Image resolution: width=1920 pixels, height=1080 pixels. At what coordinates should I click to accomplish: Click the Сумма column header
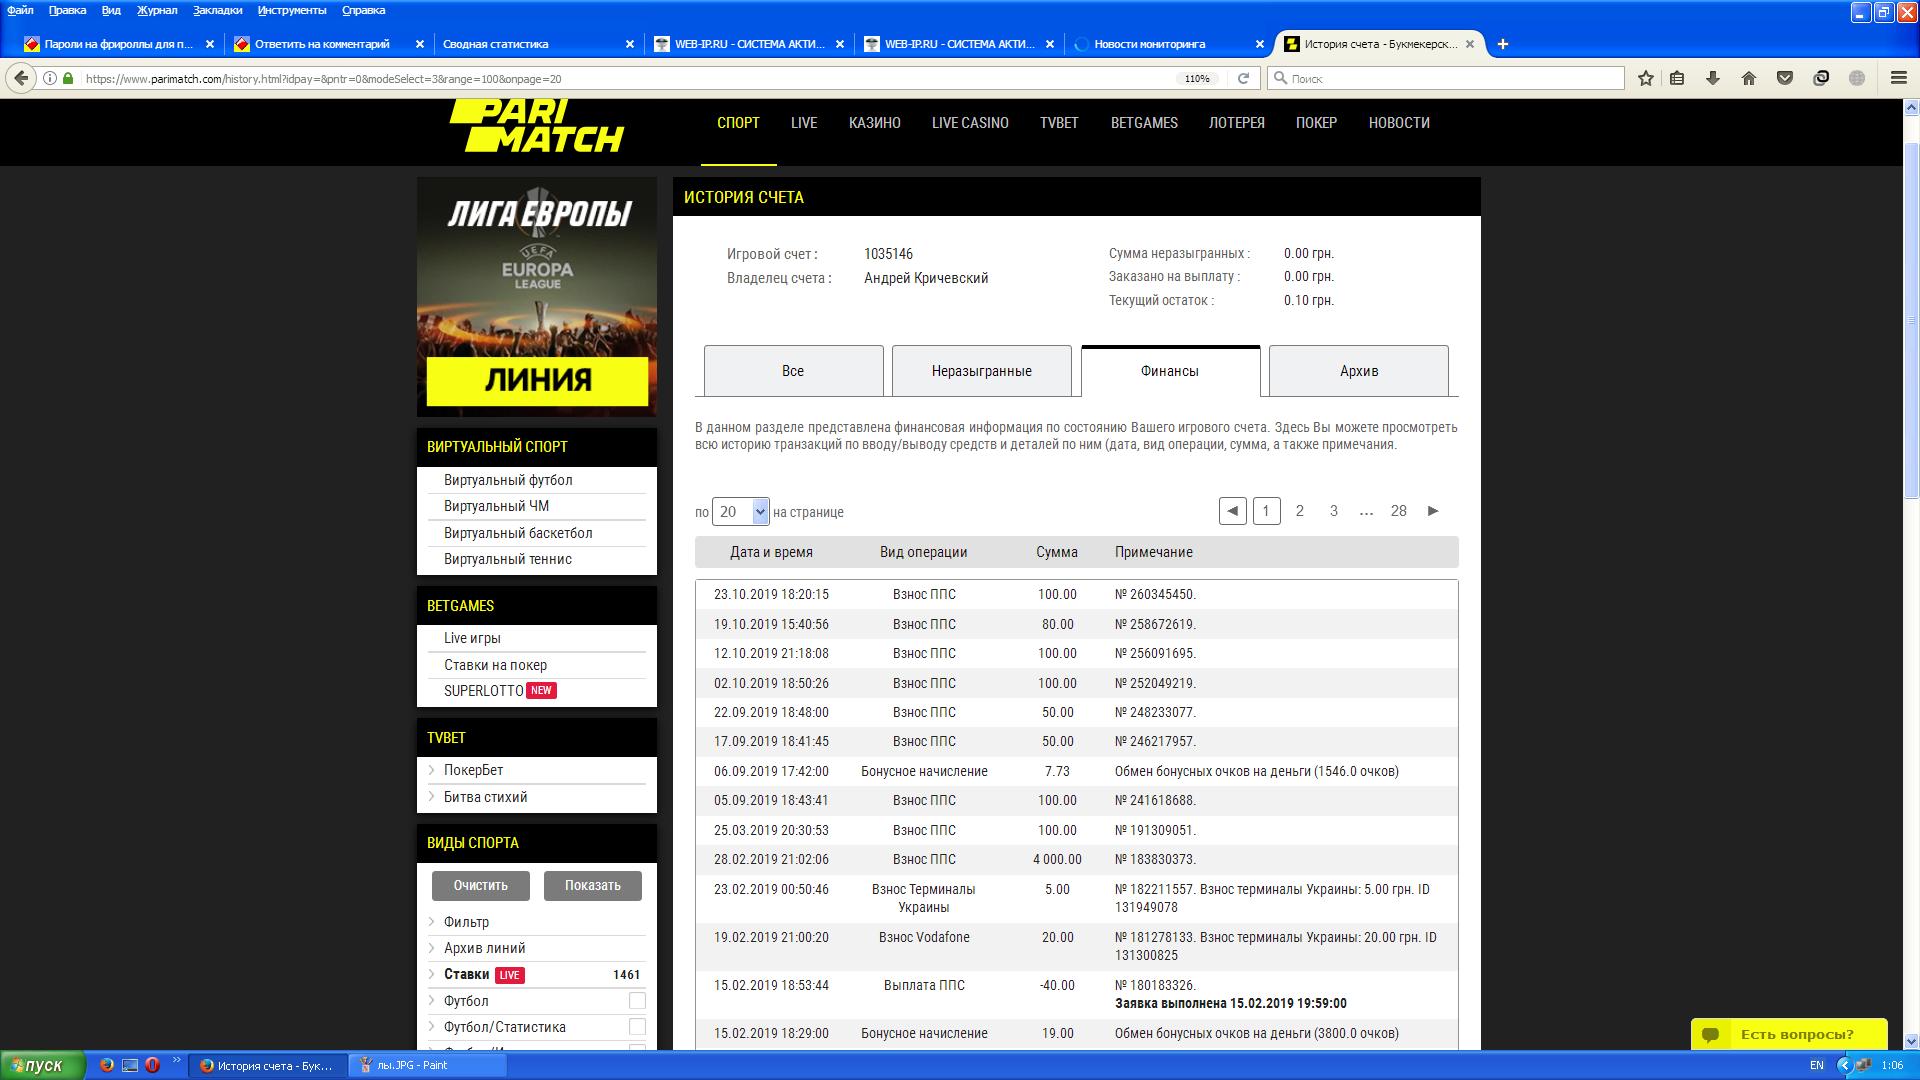pos(1057,552)
